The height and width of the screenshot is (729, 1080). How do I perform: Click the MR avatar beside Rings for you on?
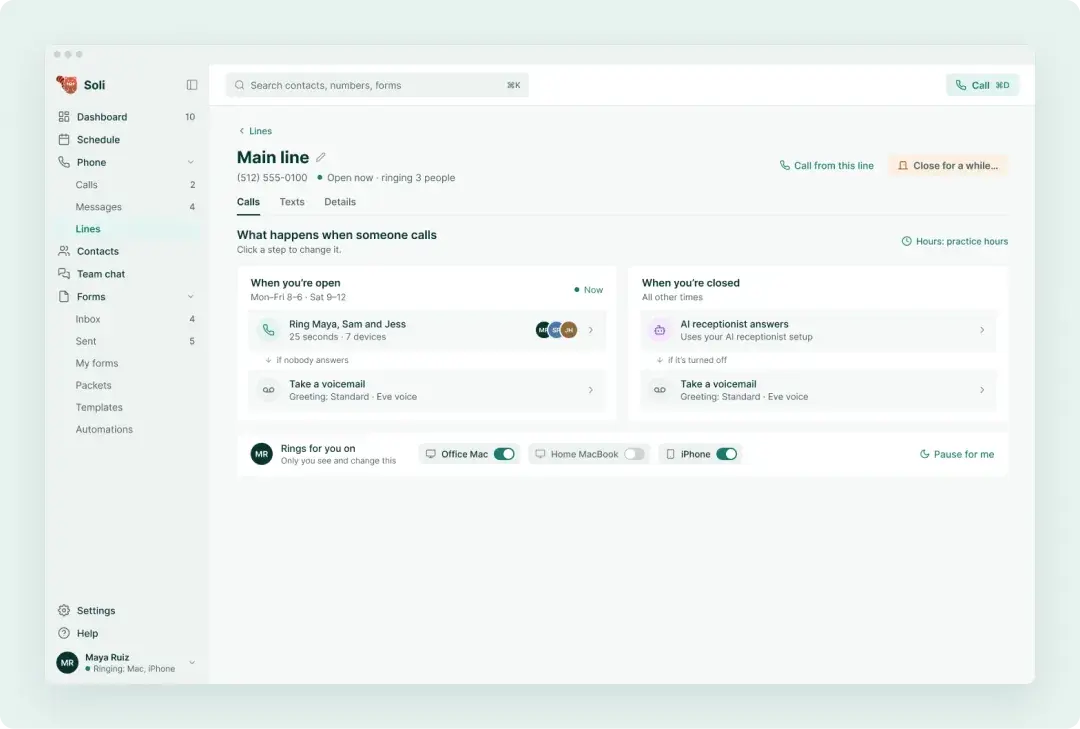tap(262, 454)
